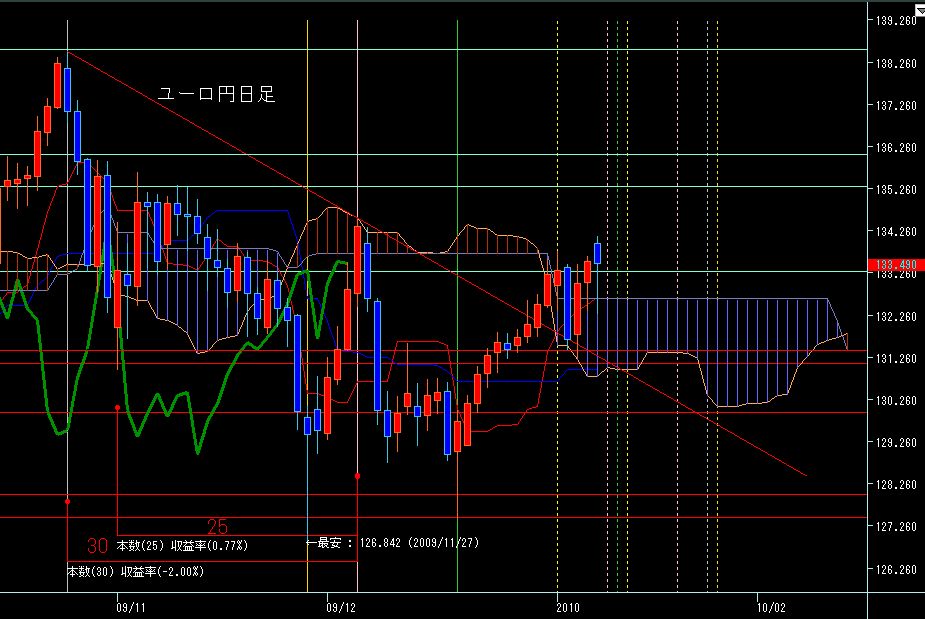The height and width of the screenshot is (619, 925).
Task: Select the red dot marker above the 30 bracket
Action: pyautogui.click(x=67, y=502)
